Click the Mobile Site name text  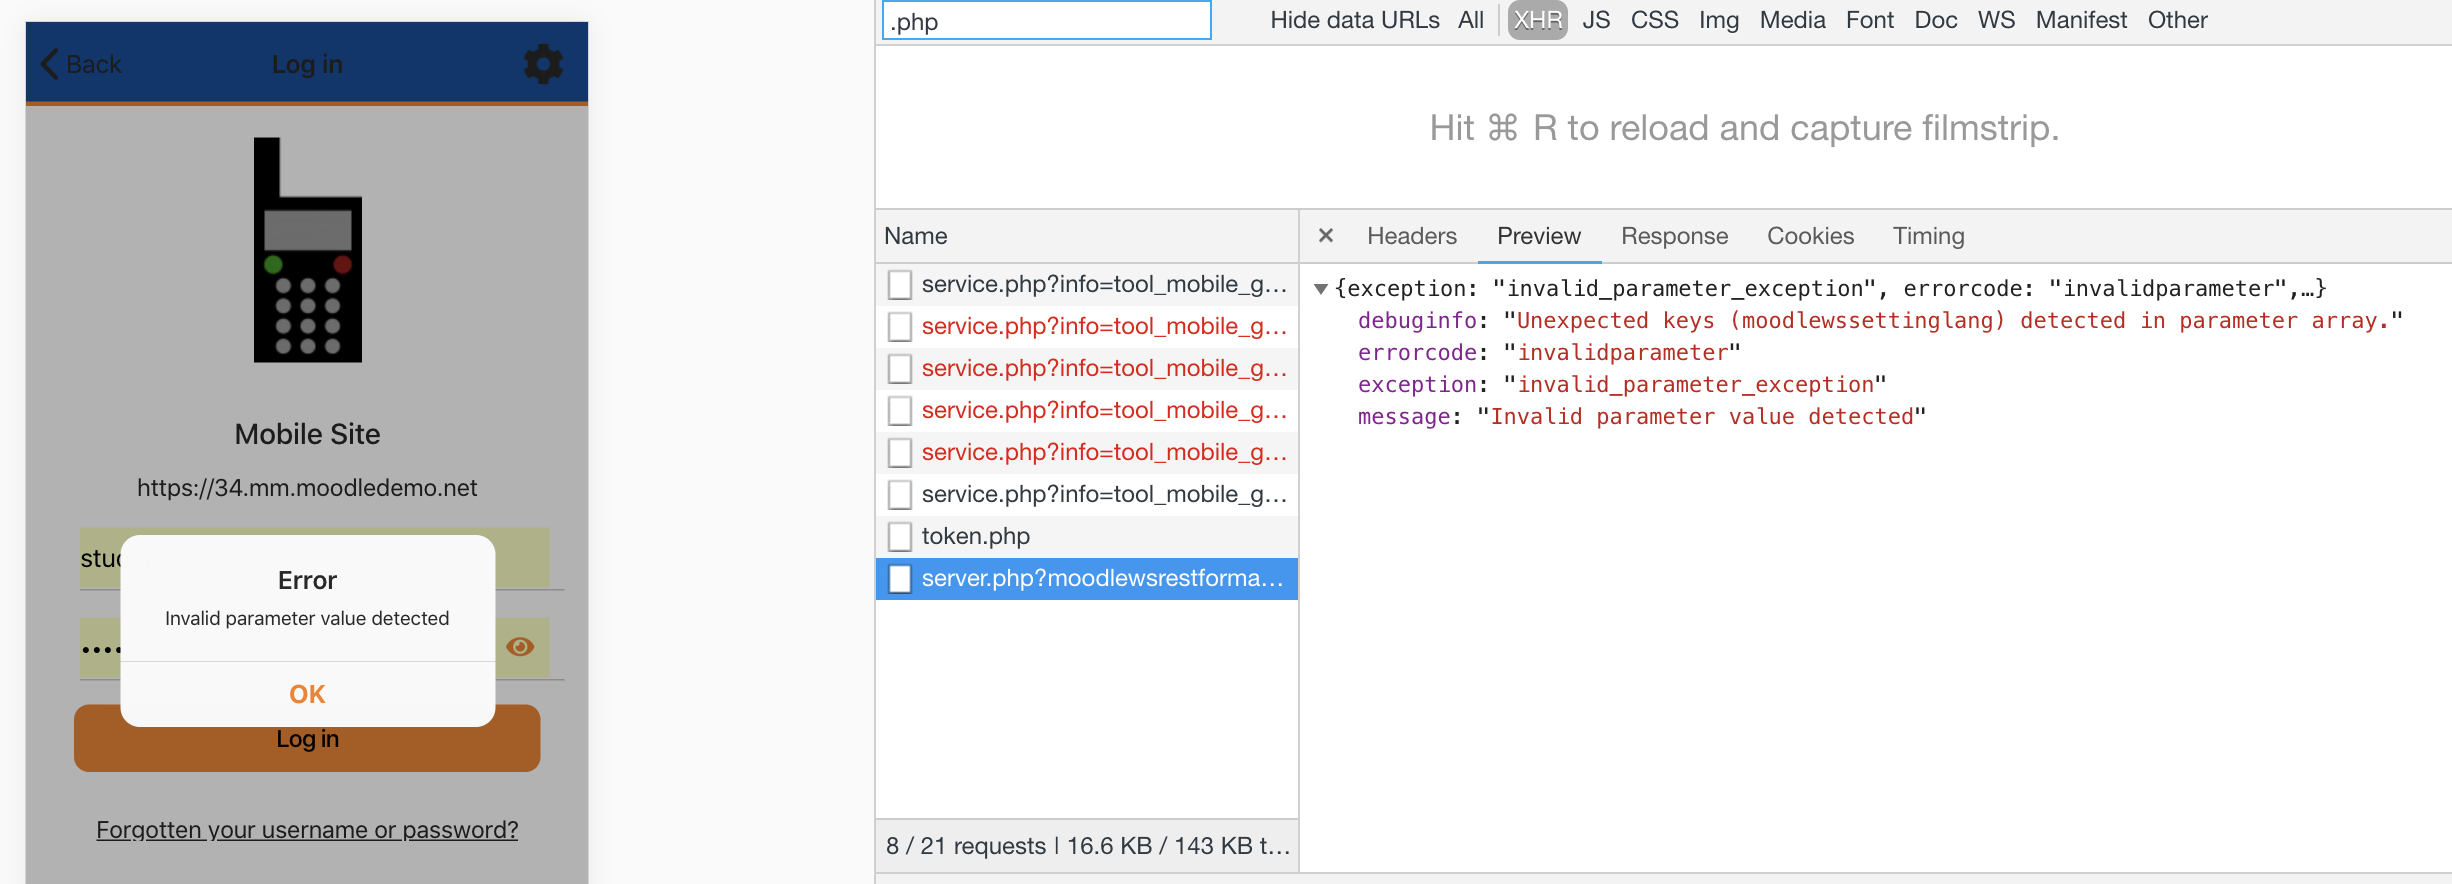tap(307, 434)
